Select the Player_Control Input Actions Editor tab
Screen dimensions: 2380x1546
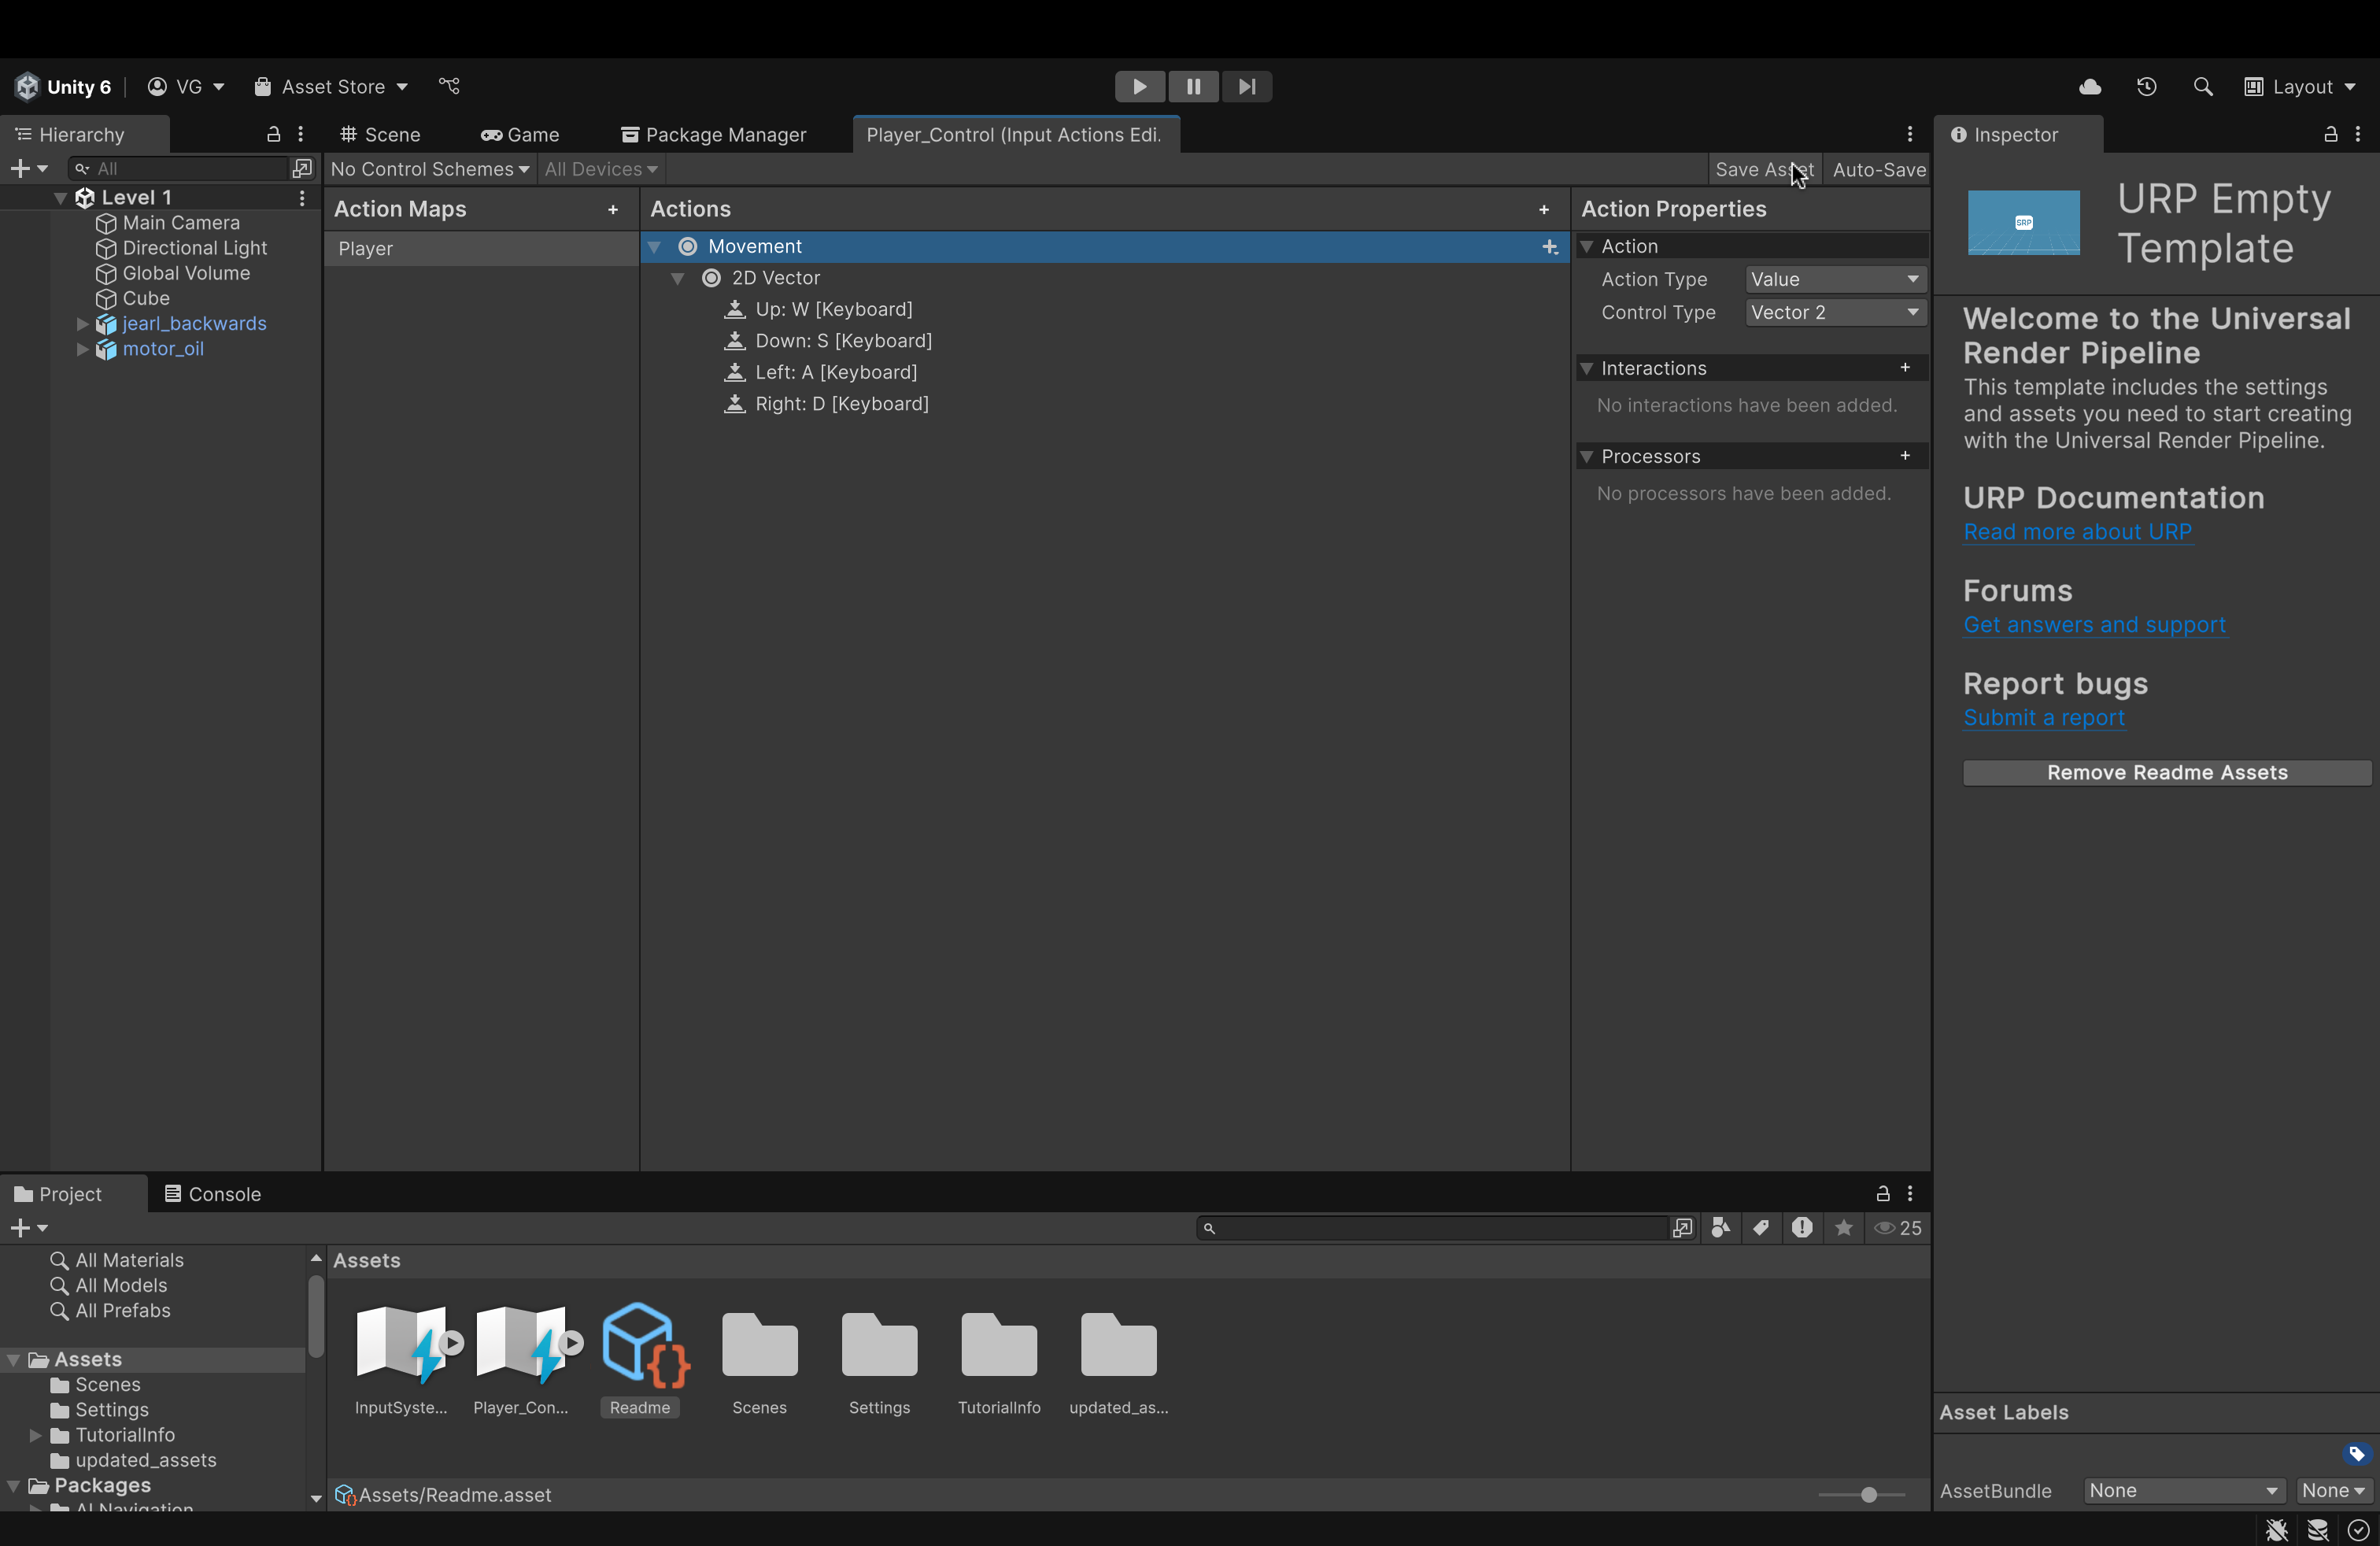tap(1015, 135)
